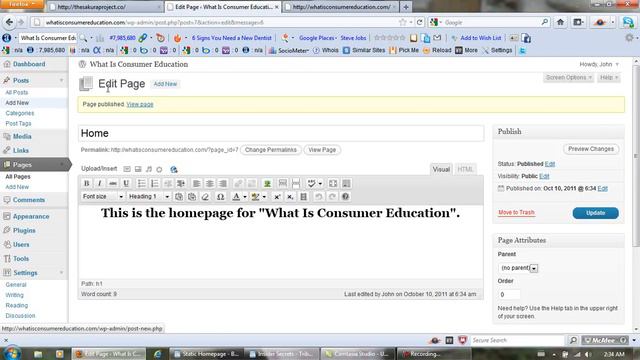This screenshot has height=360, width=640.
Task: Toggle bold formatting in the editor
Action: 87,184
